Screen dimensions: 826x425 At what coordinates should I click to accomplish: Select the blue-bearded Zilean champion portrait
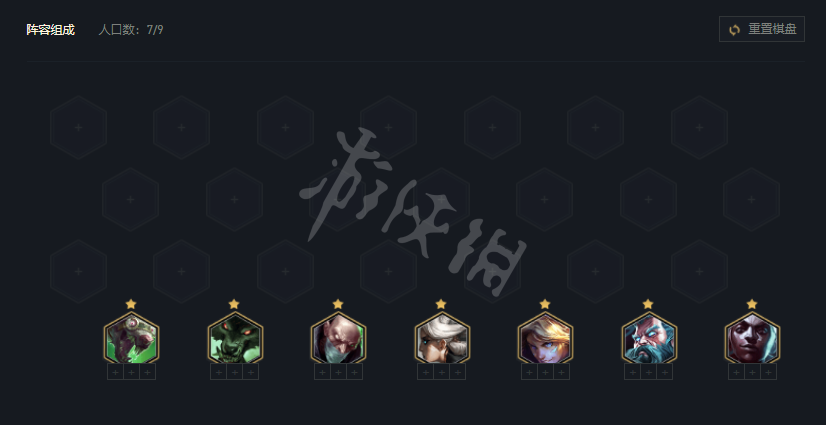coord(649,338)
